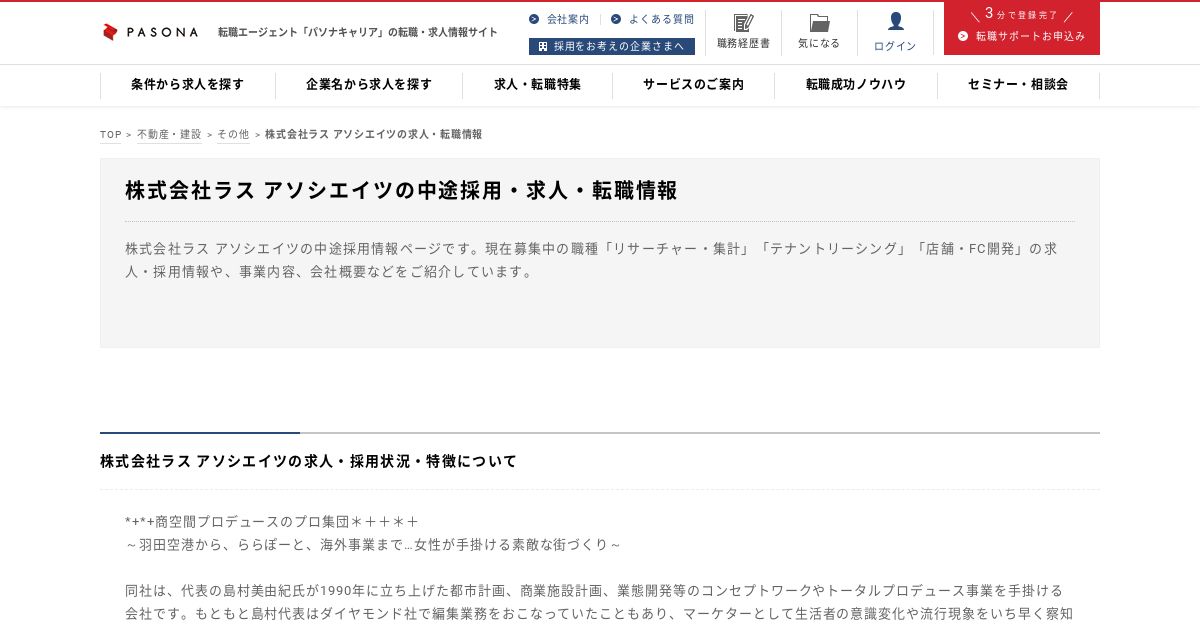Open 転職成功ノウハウ menu
1200x630 pixels.
856,85
